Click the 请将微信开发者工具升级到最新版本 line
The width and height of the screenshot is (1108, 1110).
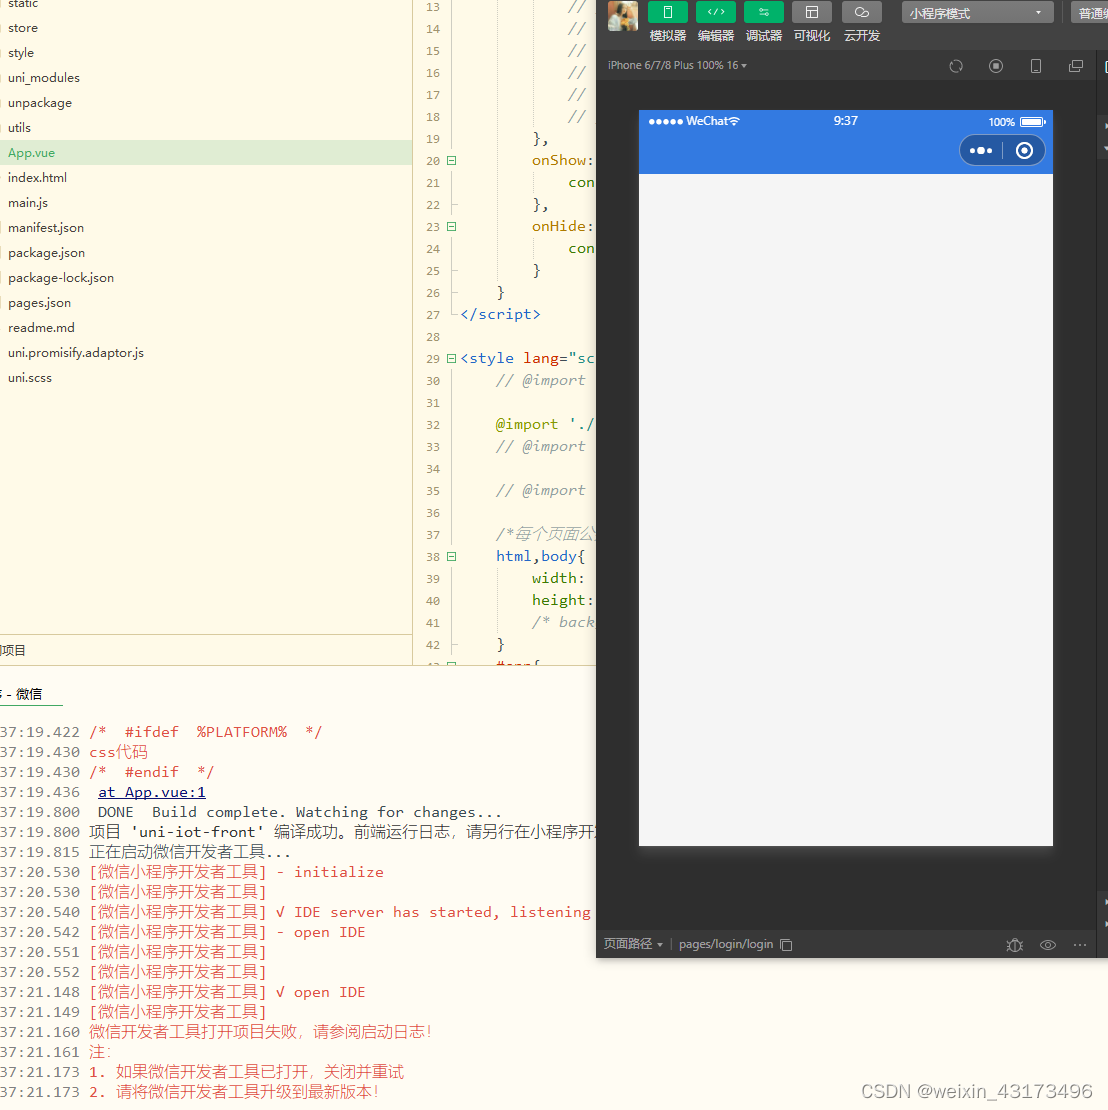point(234,1092)
